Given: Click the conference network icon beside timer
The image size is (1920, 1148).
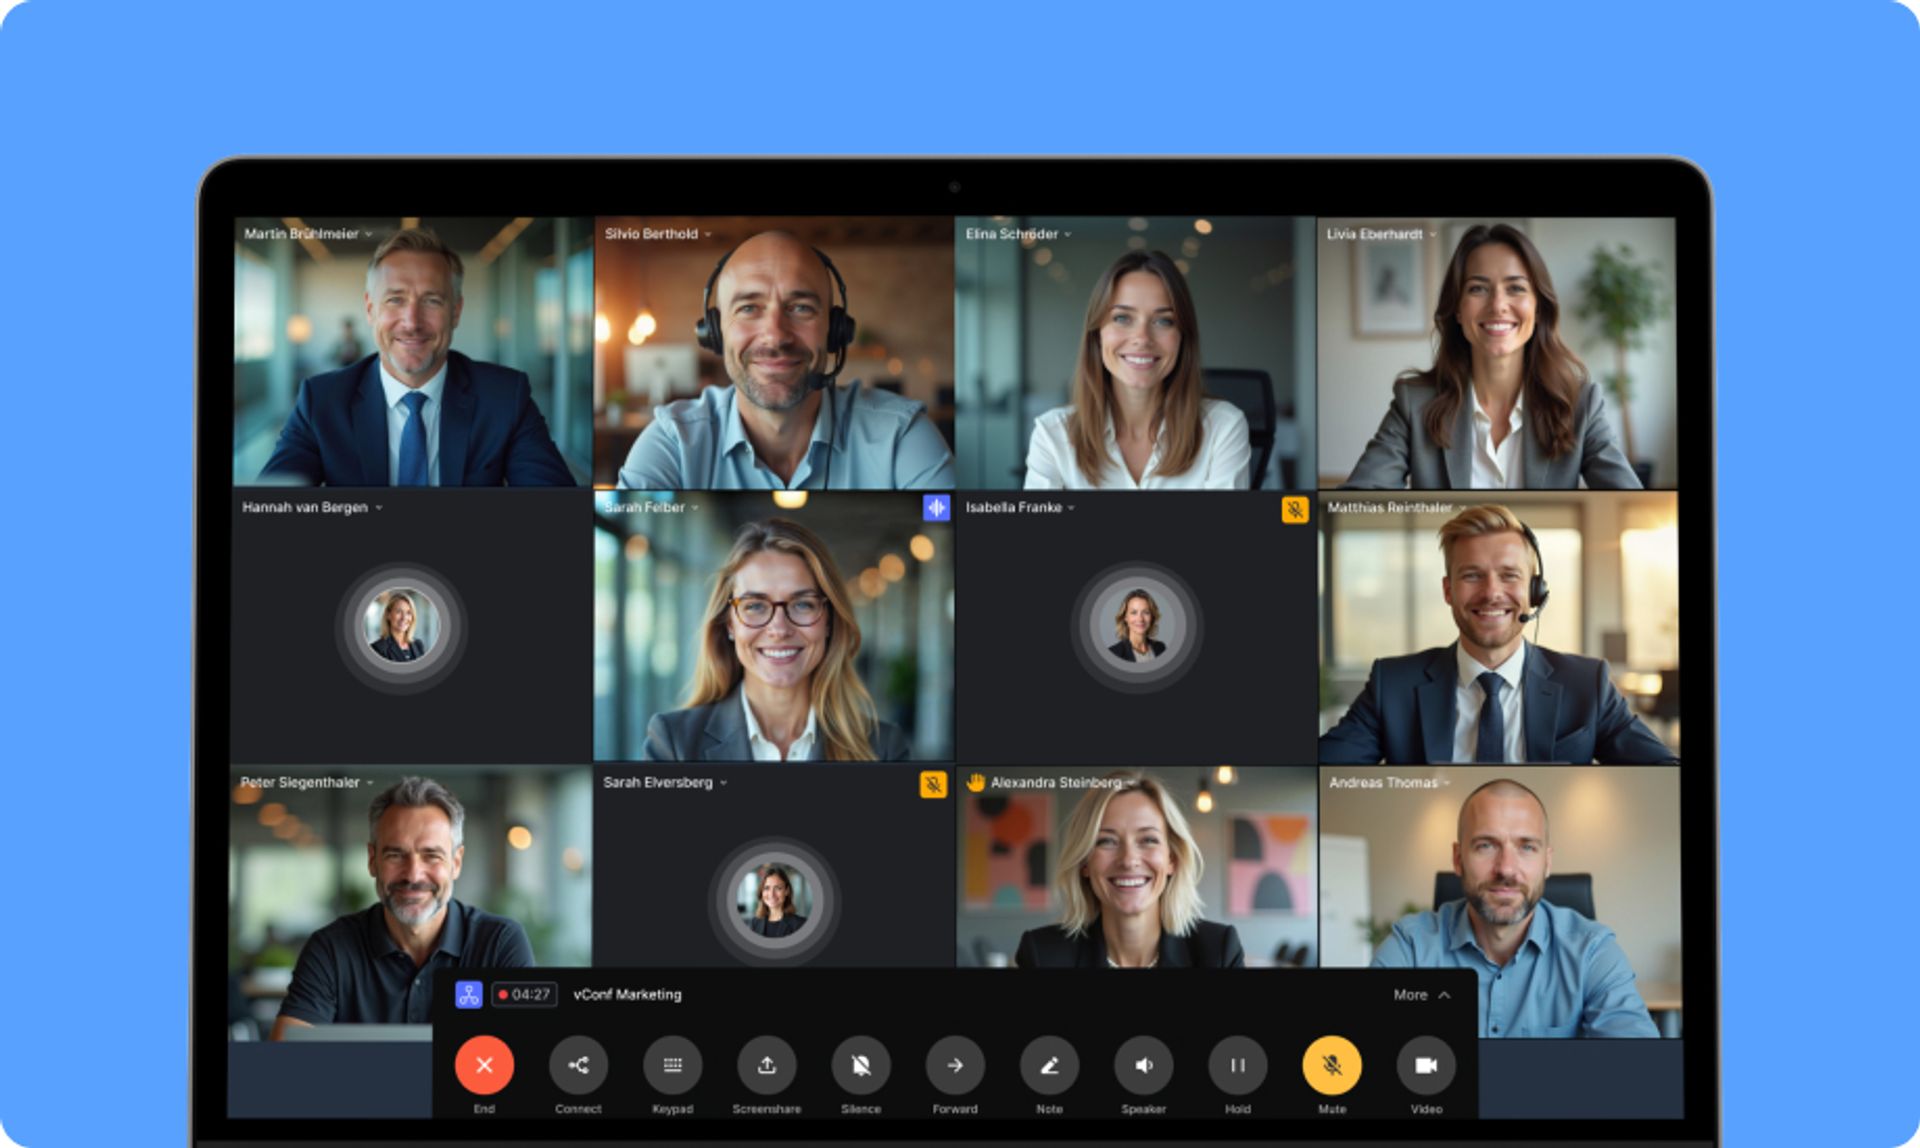Looking at the screenshot, I should click(x=469, y=994).
